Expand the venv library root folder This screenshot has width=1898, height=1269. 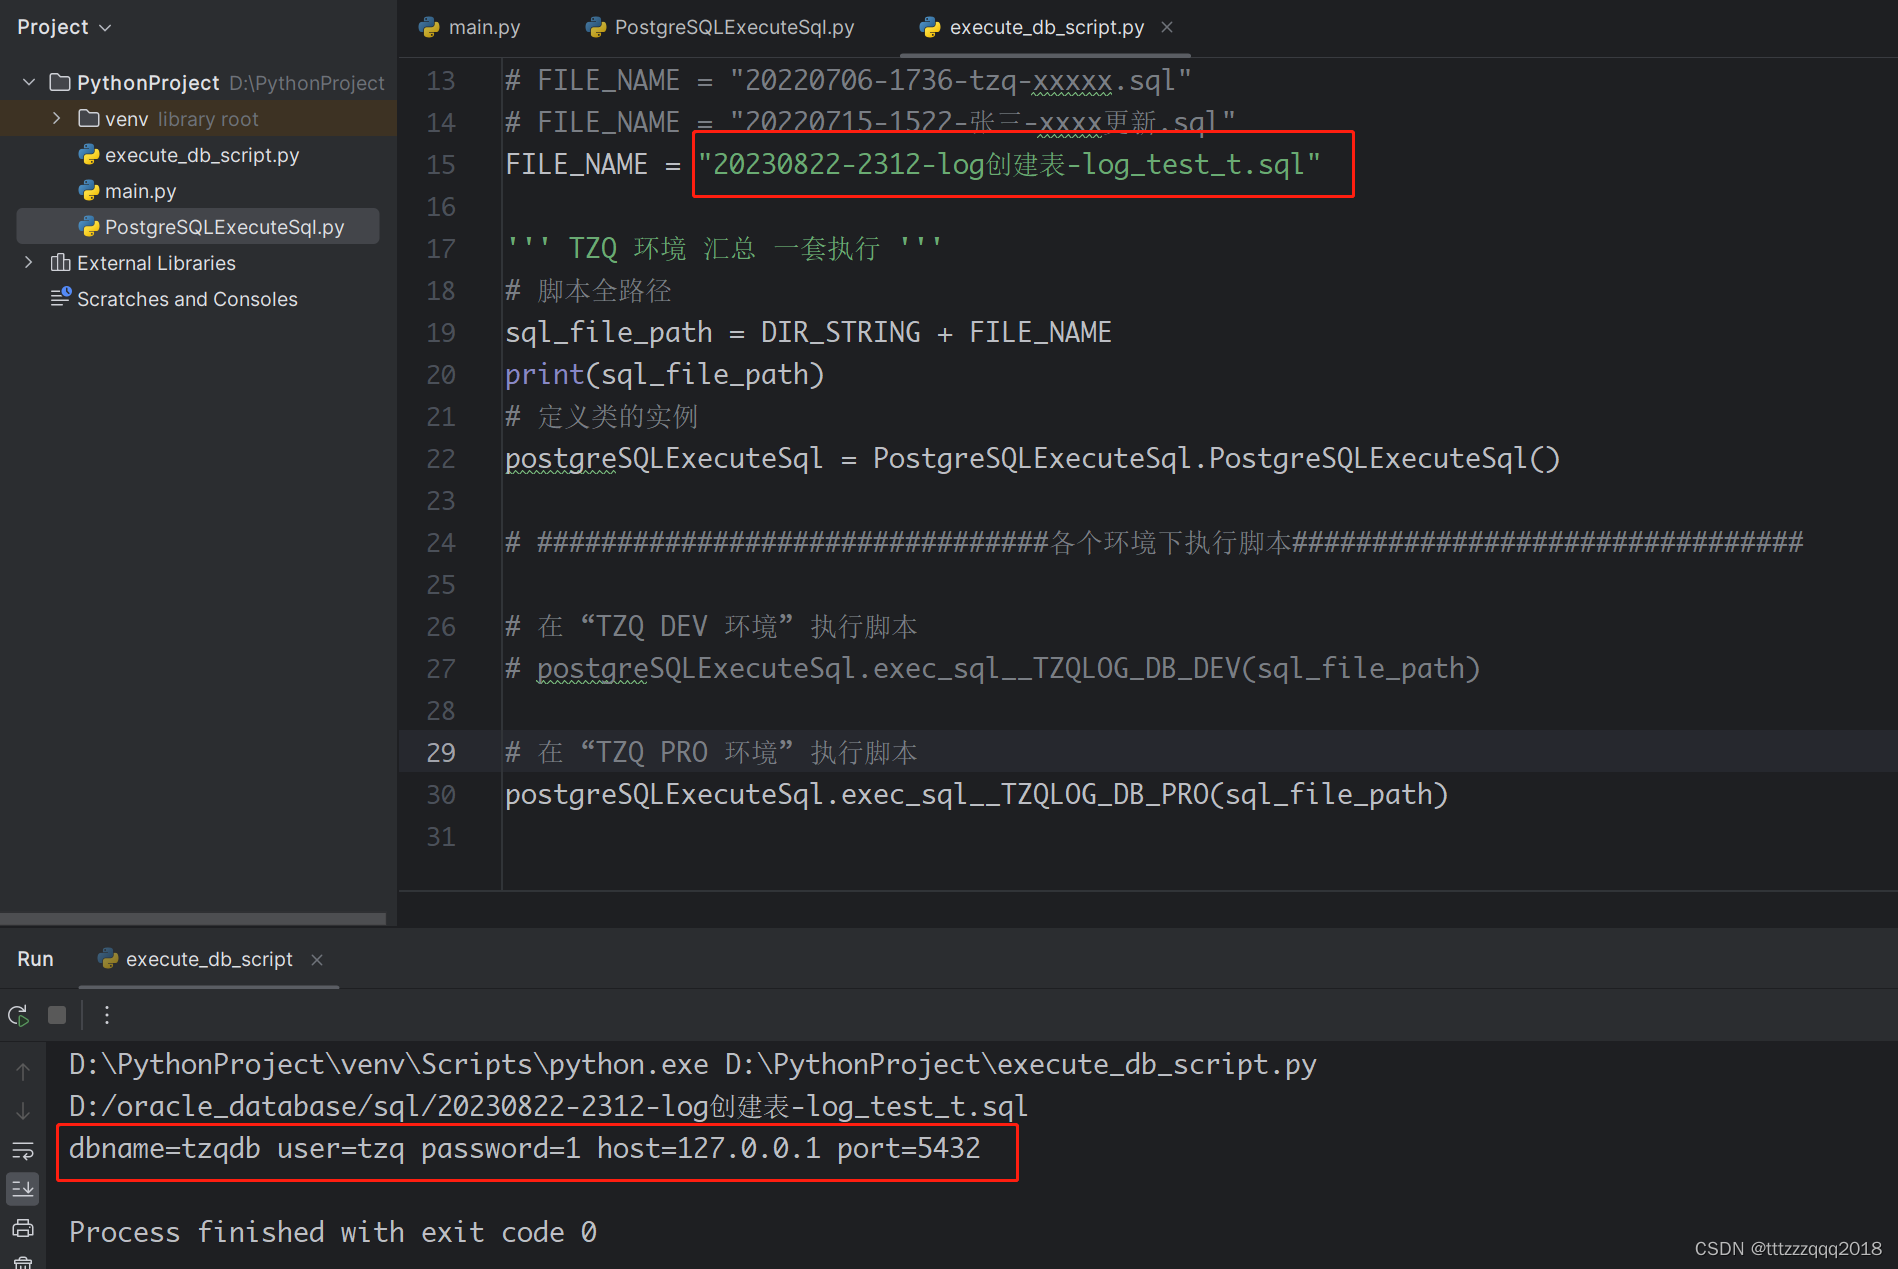56,118
